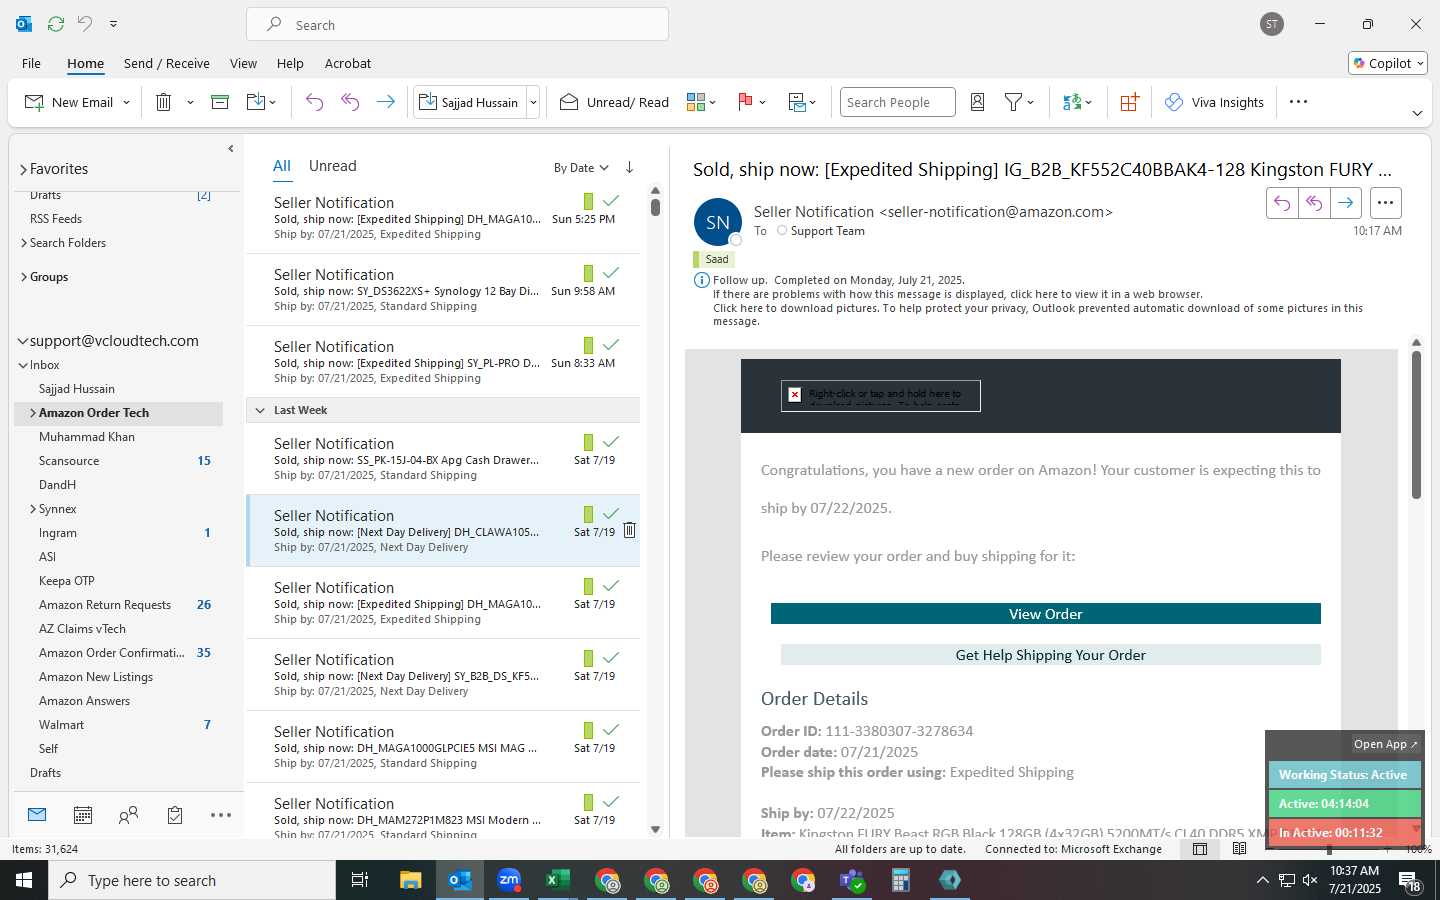
Task: Reverse sort order arrow in message list
Action: (629, 167)
